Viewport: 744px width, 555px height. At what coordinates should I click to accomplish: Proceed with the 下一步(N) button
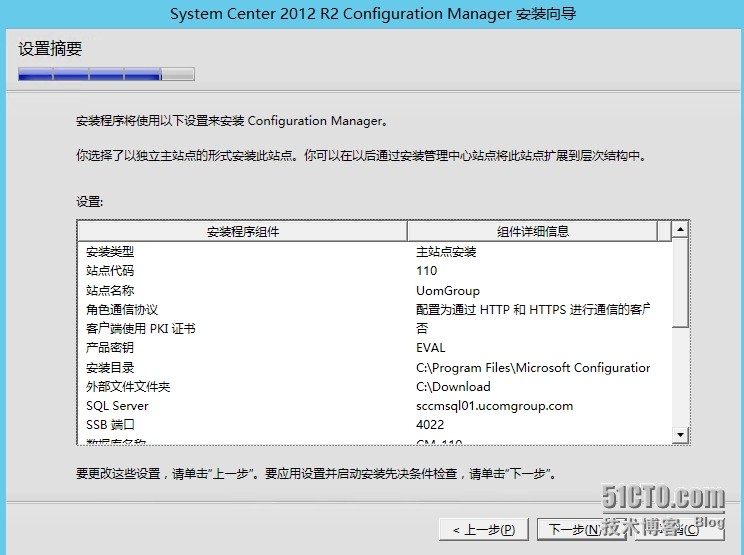coord(581,529)
